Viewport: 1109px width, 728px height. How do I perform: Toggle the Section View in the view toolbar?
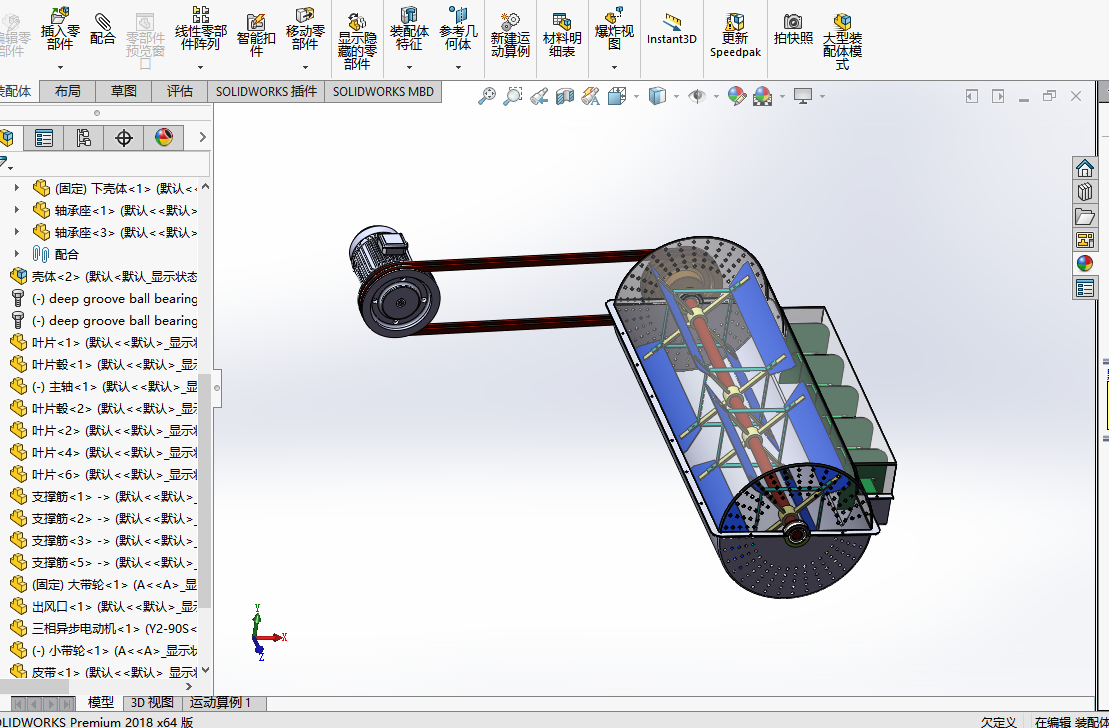564,96
